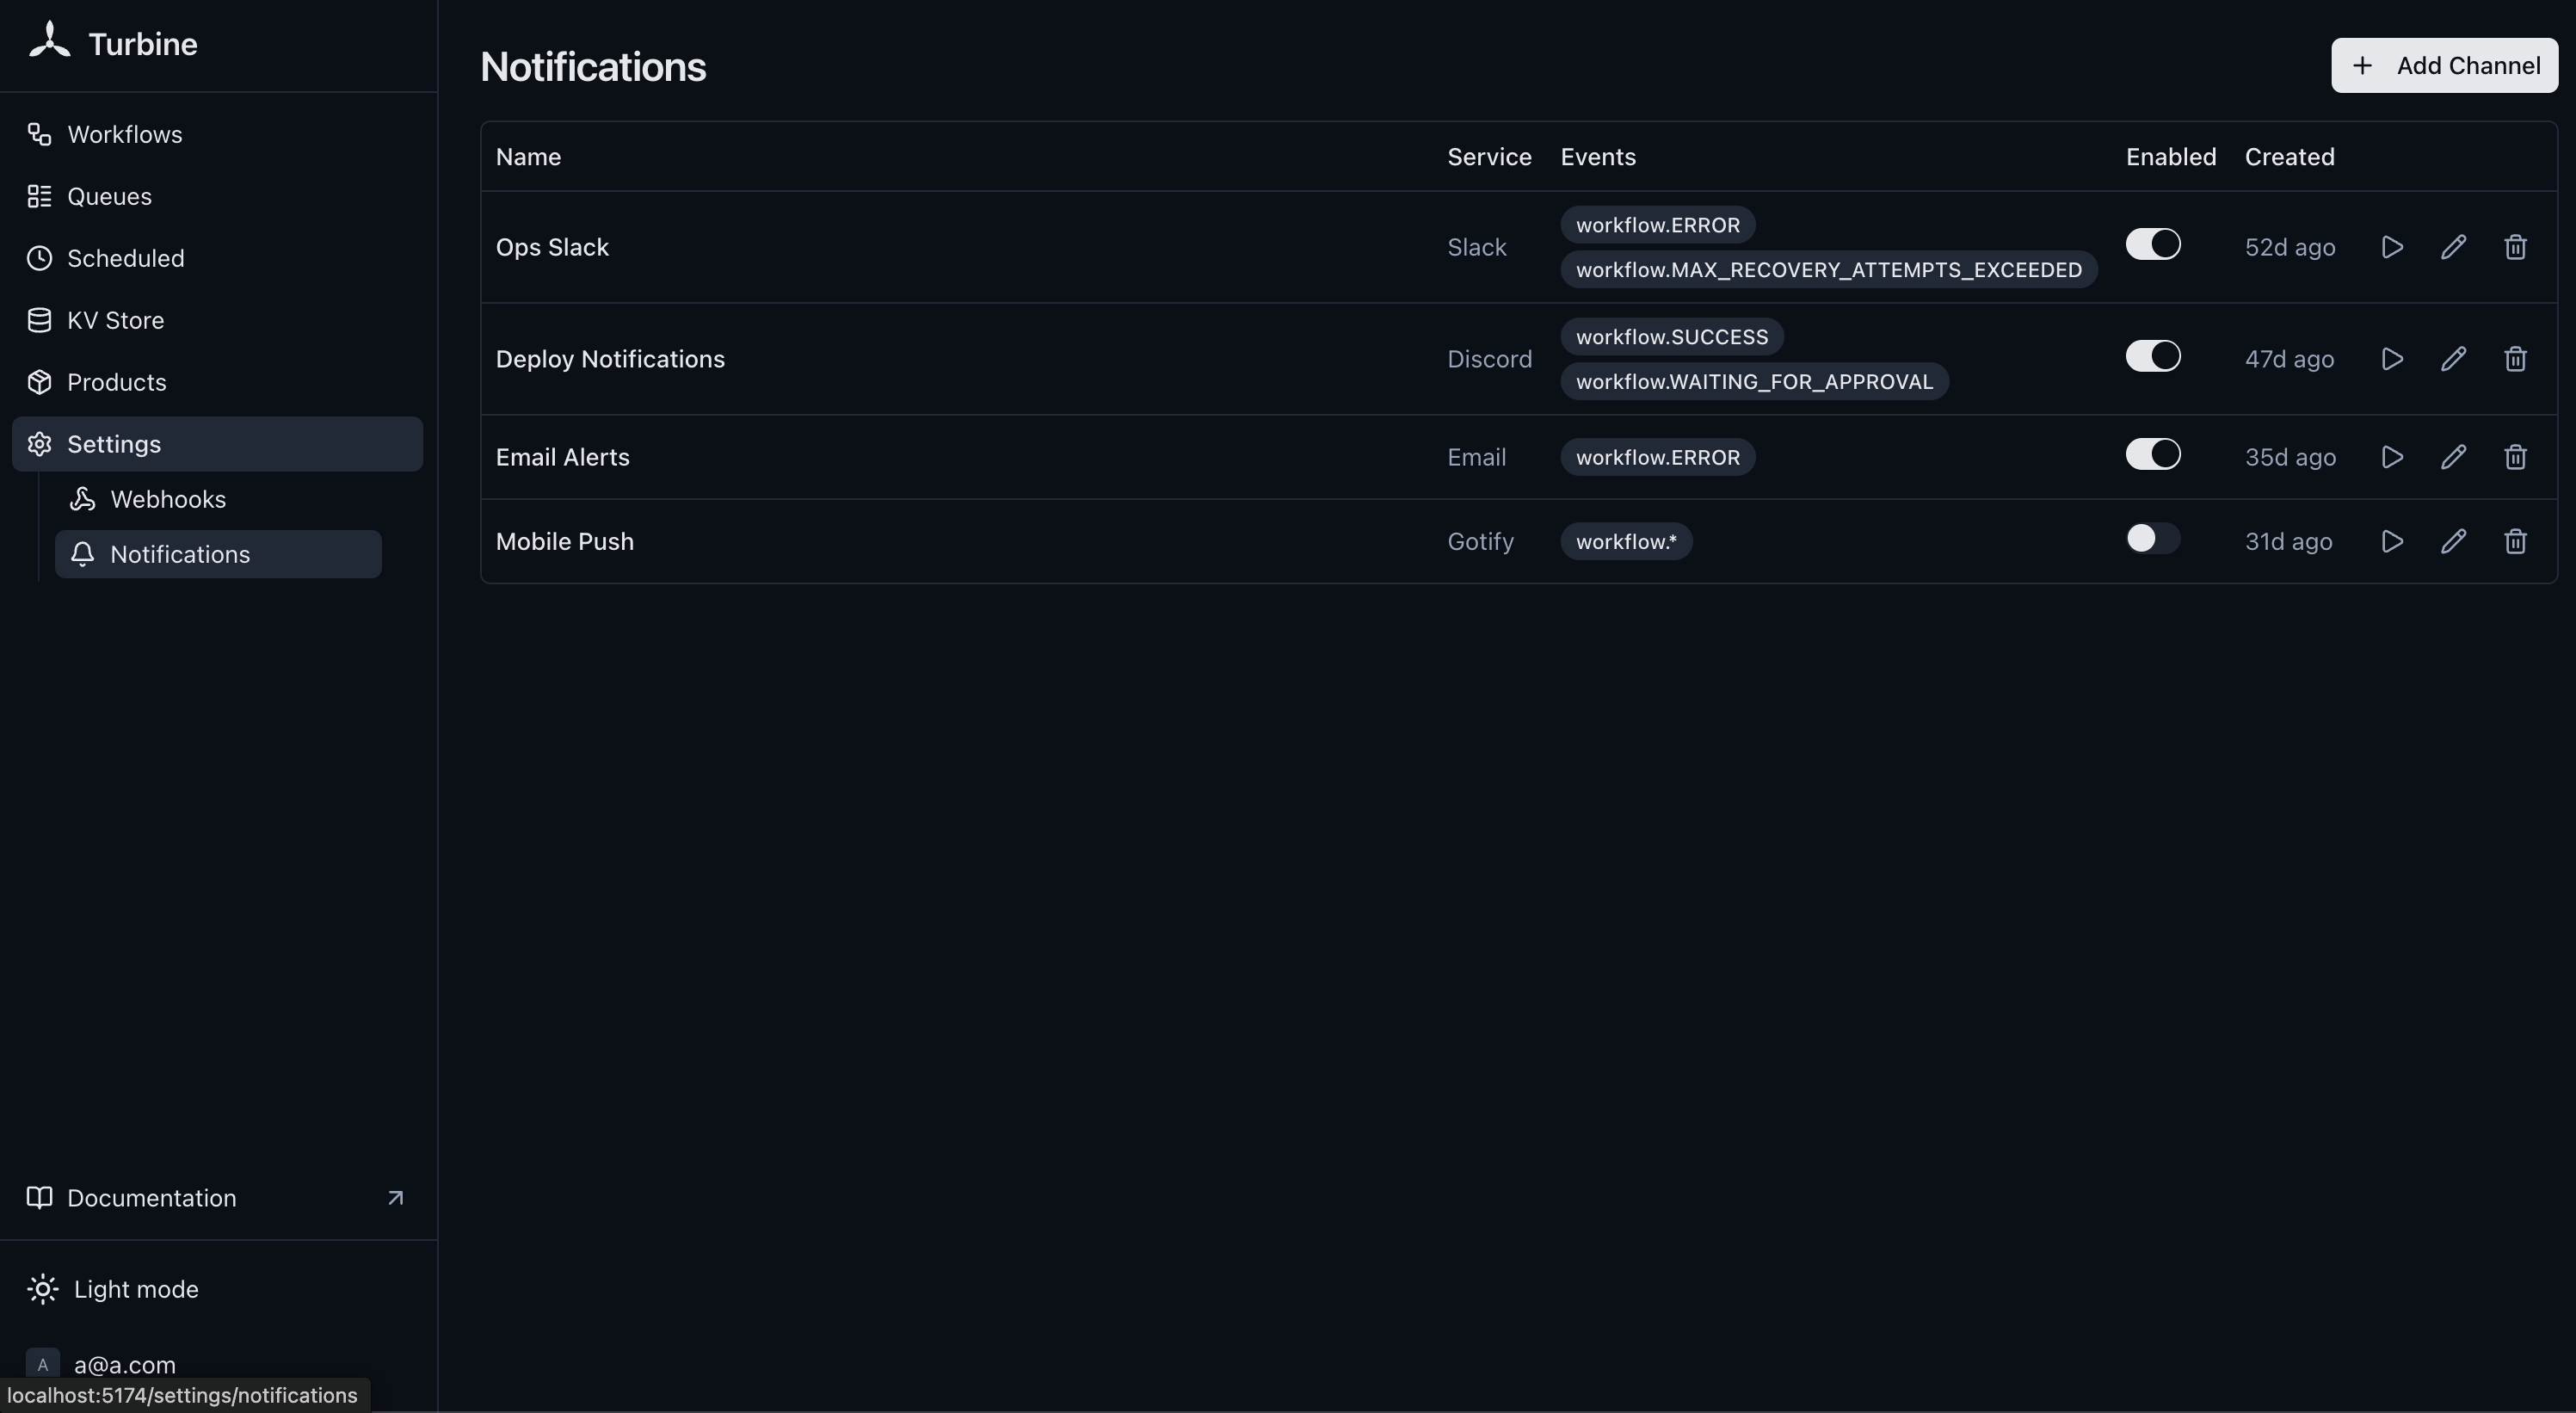Delete the Mobile Push channel
The height and width of the screenshot is (1413, 2576).
[2516, 541]
